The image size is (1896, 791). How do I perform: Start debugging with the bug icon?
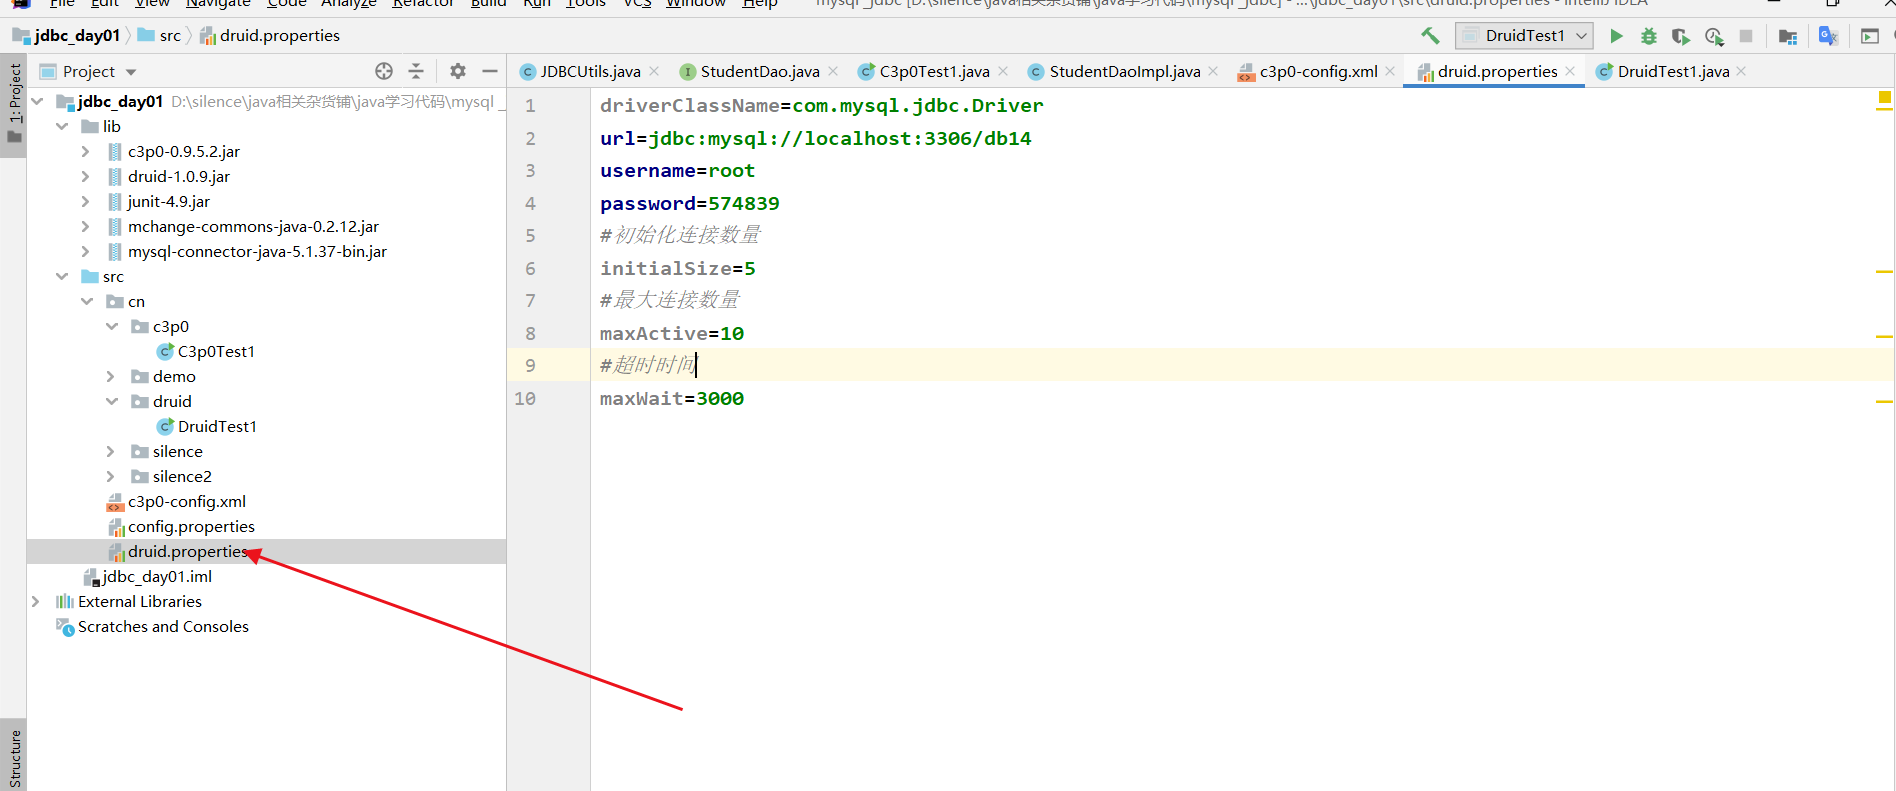pos(1649,36)
